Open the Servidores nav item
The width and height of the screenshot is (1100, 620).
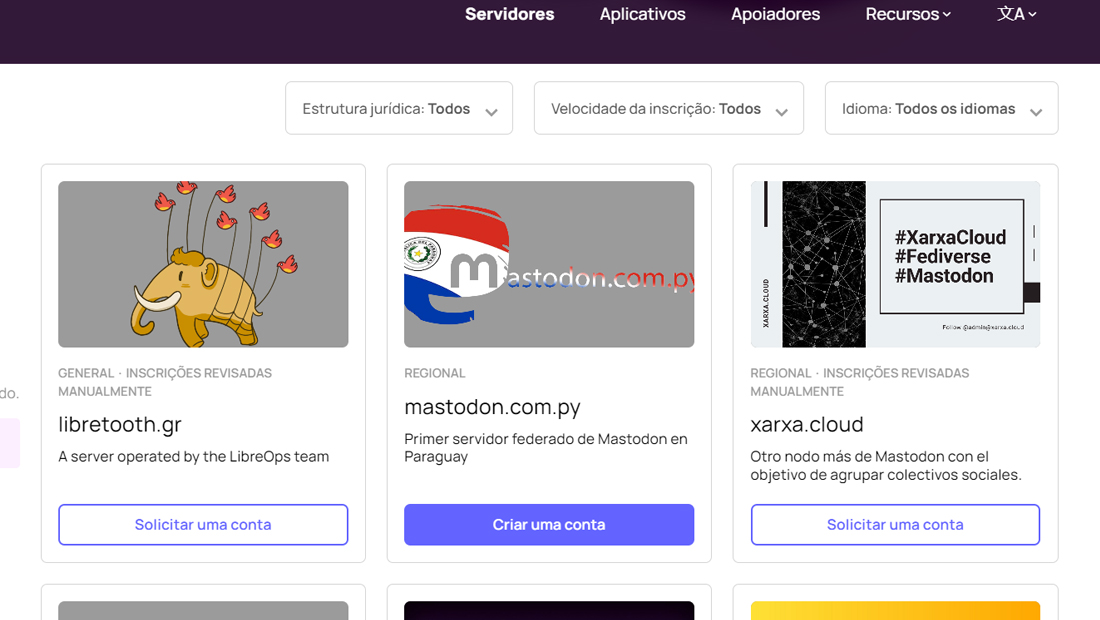click(509, 14)
